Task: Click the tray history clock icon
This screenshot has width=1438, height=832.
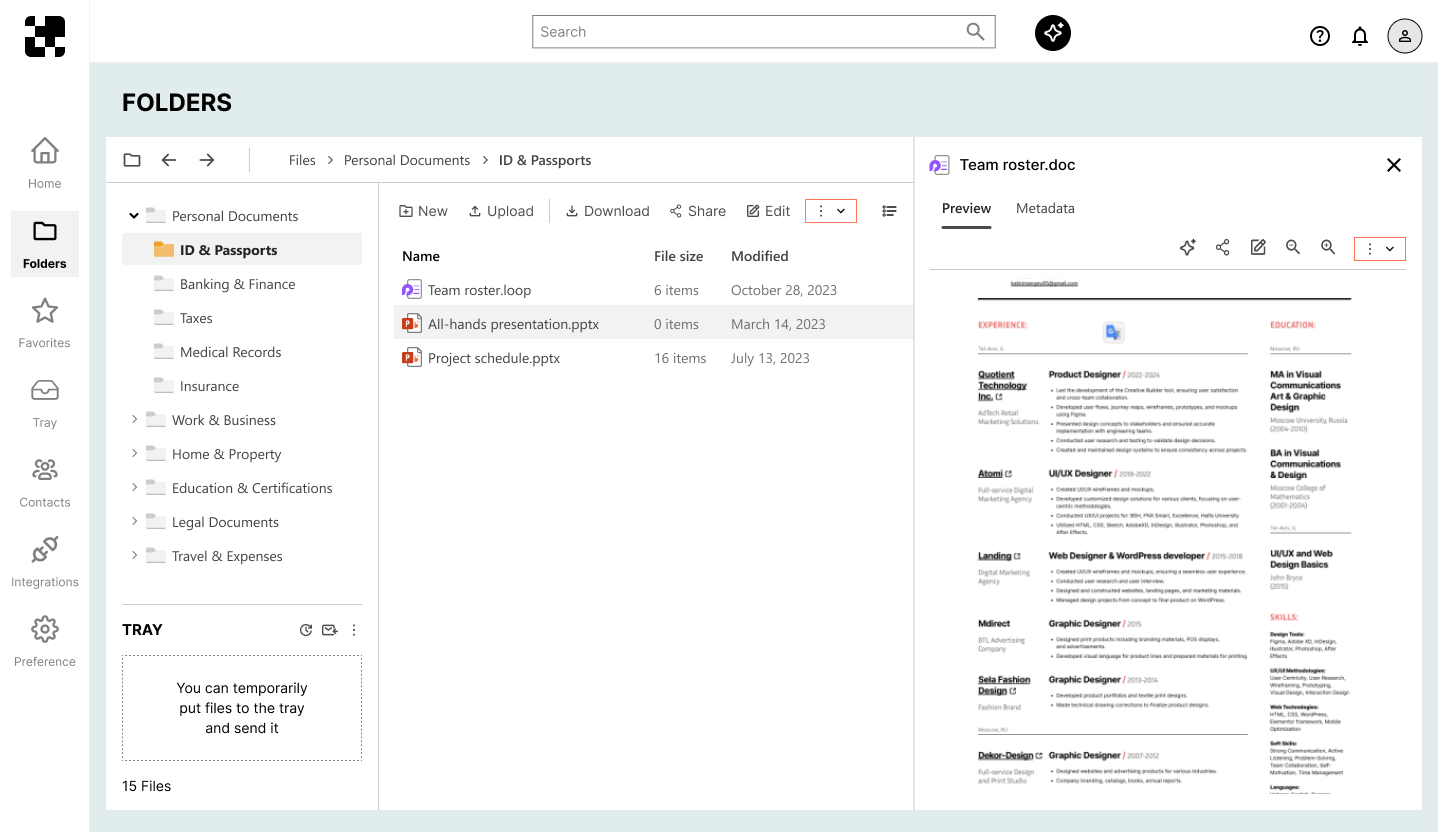Action: tap(306, 630)
